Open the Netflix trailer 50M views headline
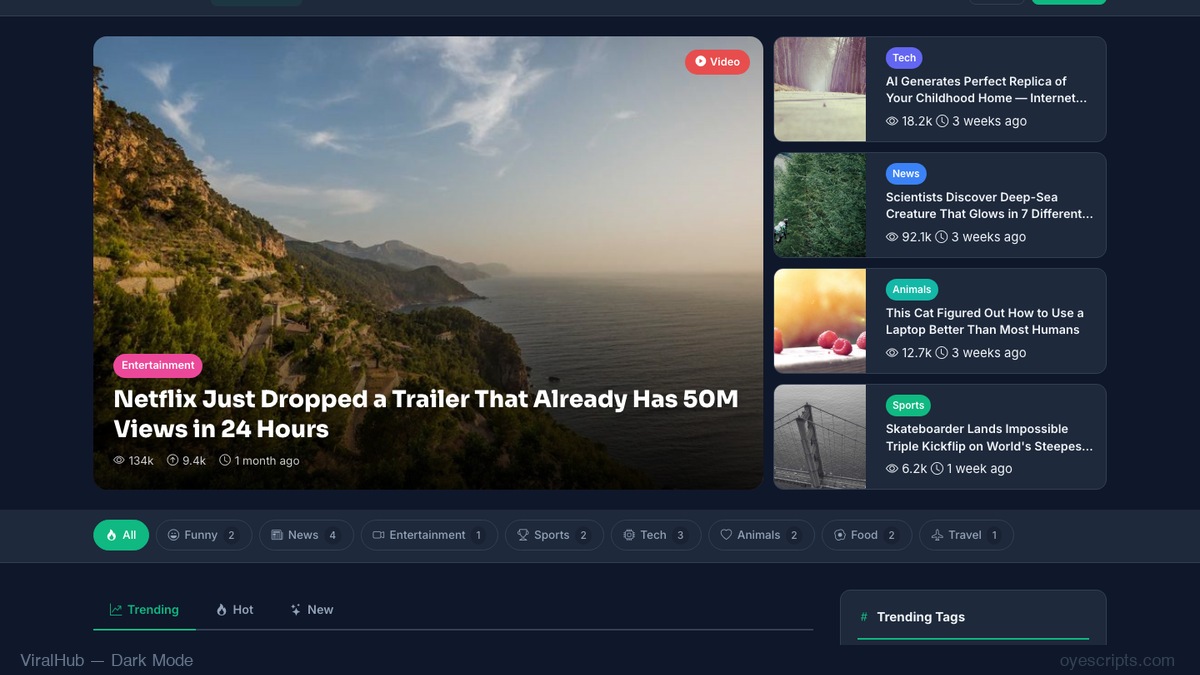This screenshot has height=675, width=1200. (426, 414)
